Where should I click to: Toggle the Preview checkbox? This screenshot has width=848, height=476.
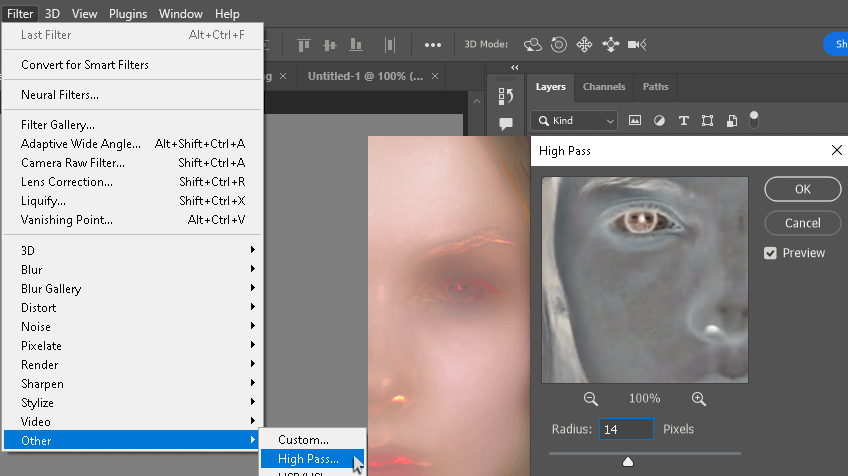770,253
